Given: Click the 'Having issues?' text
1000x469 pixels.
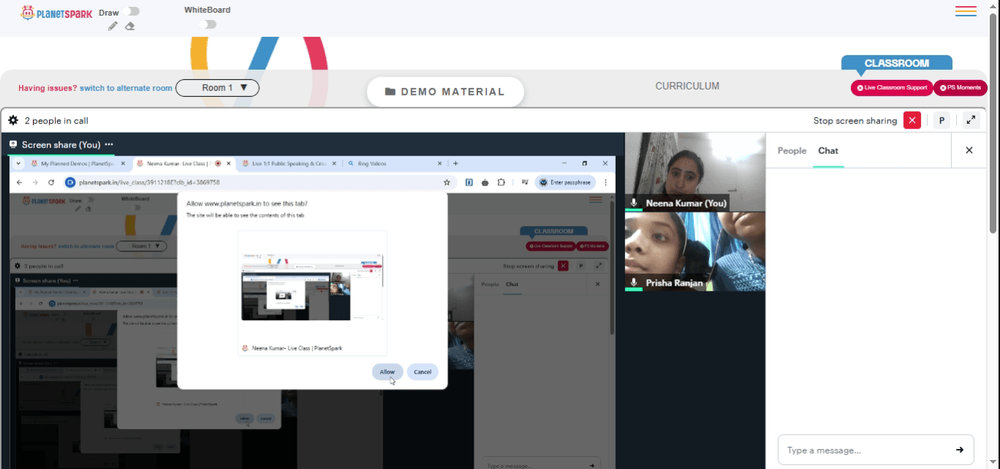Looking at the screenshot, I should (x=48, y=88).
